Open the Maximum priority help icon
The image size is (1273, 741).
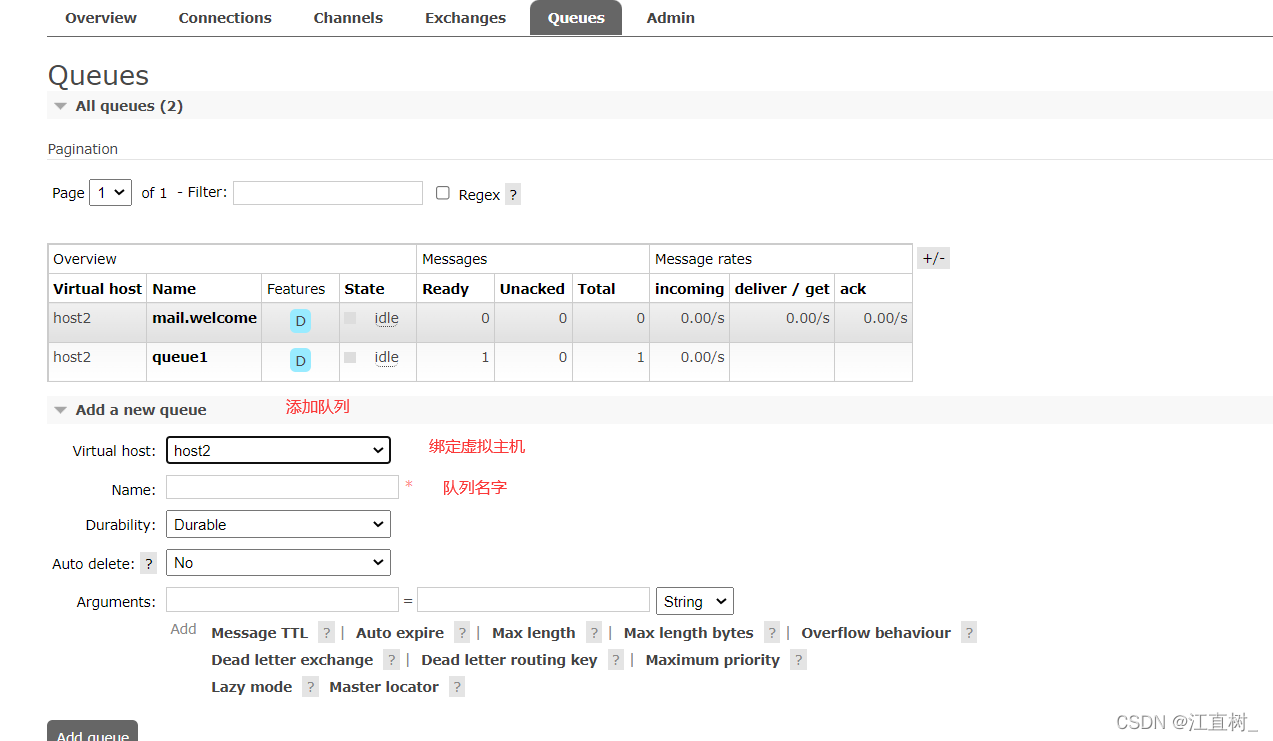coord(798,659)
